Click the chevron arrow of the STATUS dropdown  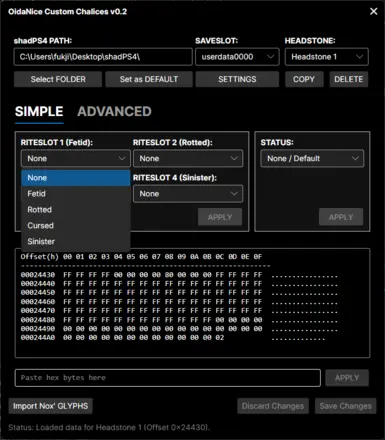coord(355,159)
